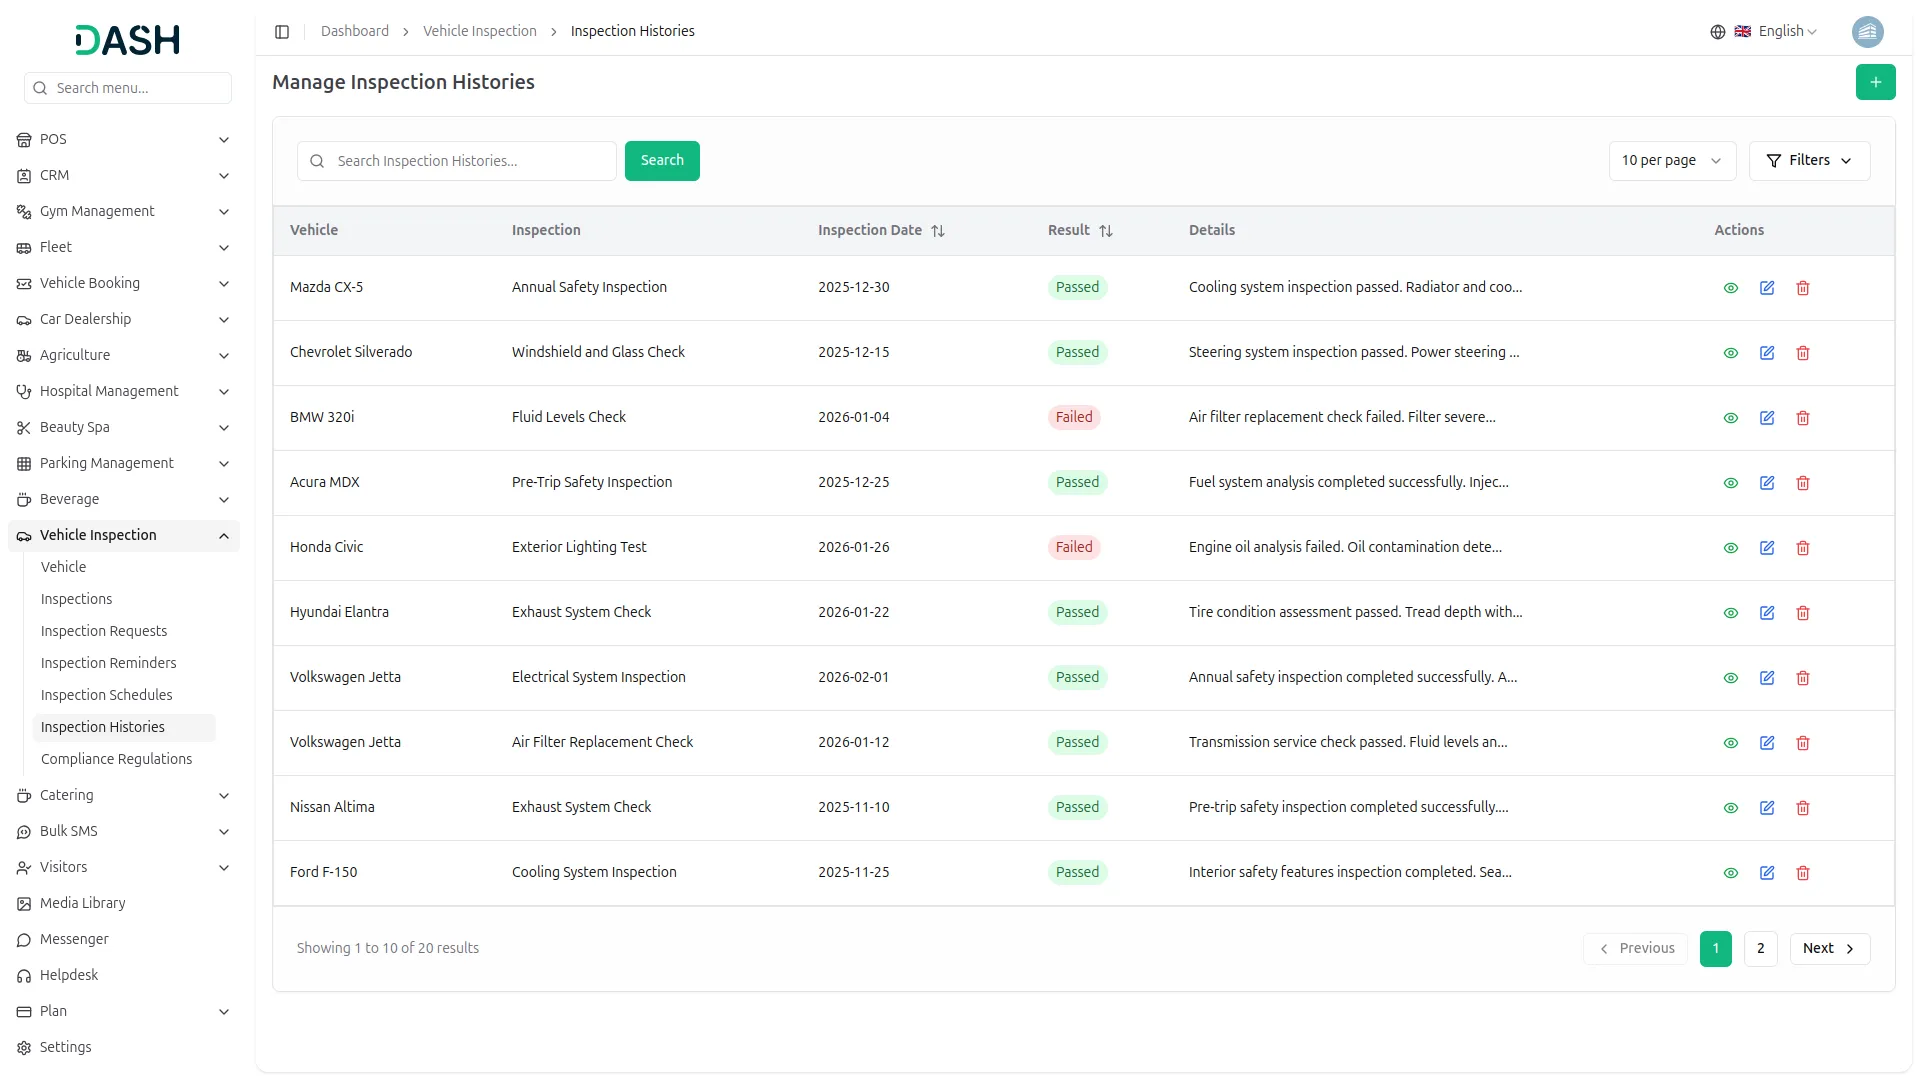Click the green plus add history button
The image size is (1920, 1080).
(1875, 82)
